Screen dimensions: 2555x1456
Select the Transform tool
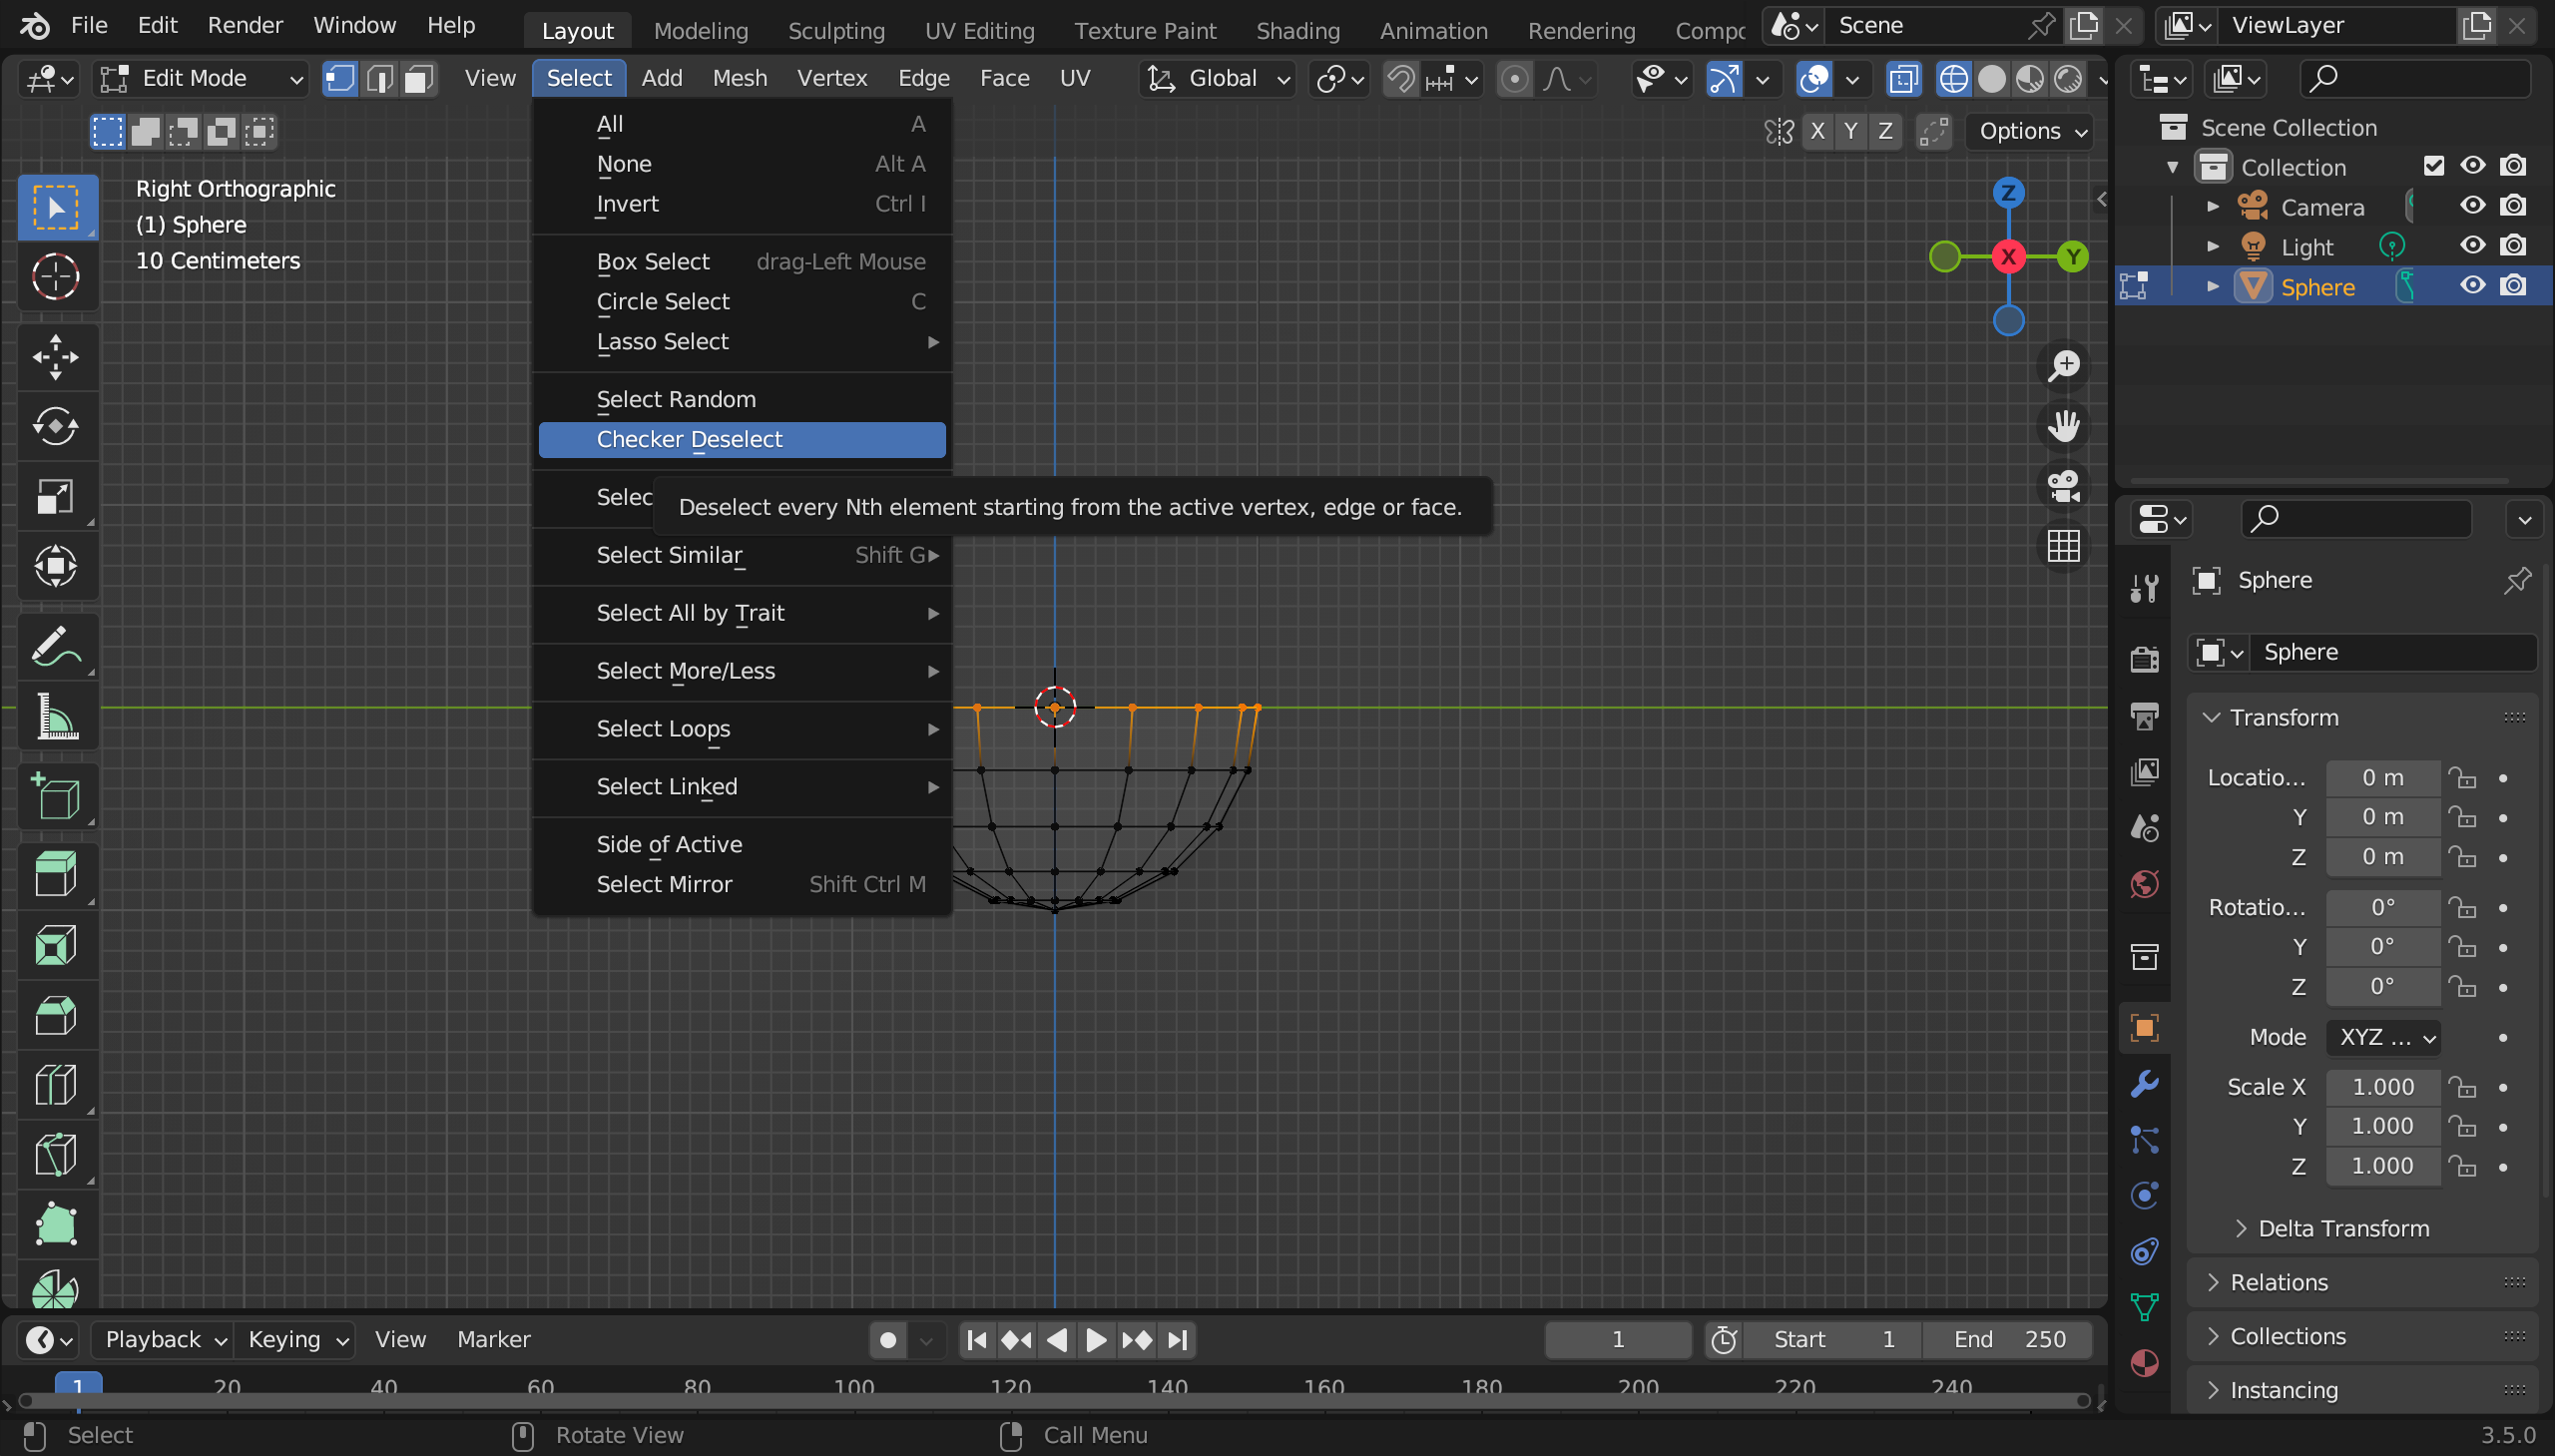pos(56,567)
